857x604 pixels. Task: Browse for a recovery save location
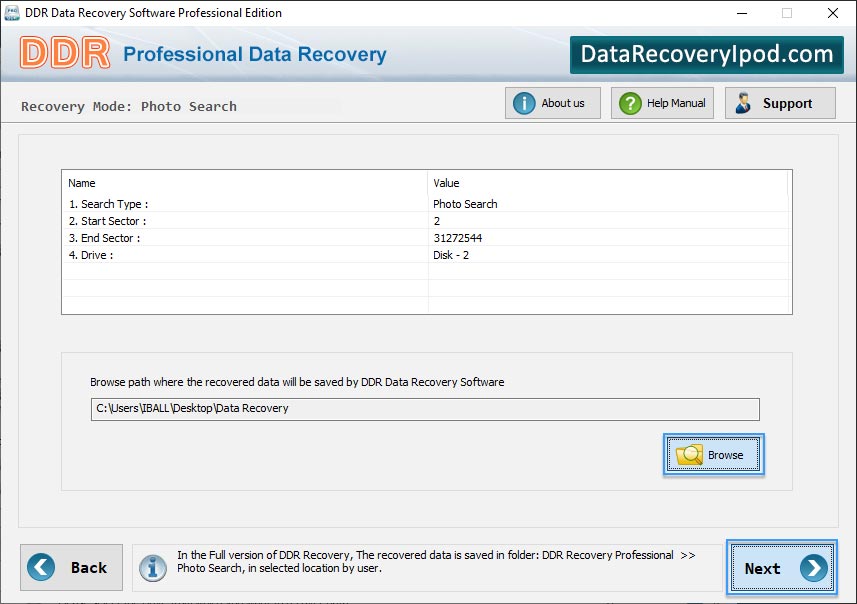coord(713,455)
